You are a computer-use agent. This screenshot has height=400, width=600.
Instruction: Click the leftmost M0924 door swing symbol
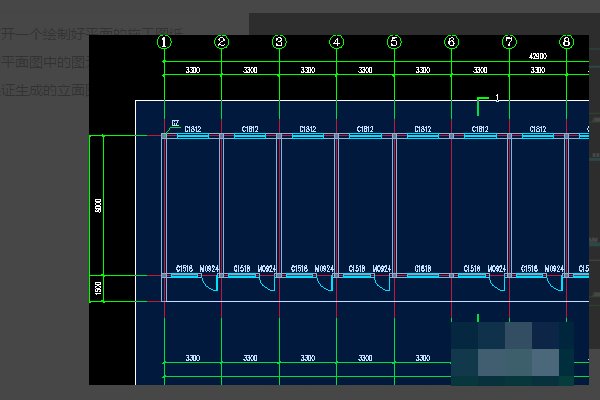210,282
